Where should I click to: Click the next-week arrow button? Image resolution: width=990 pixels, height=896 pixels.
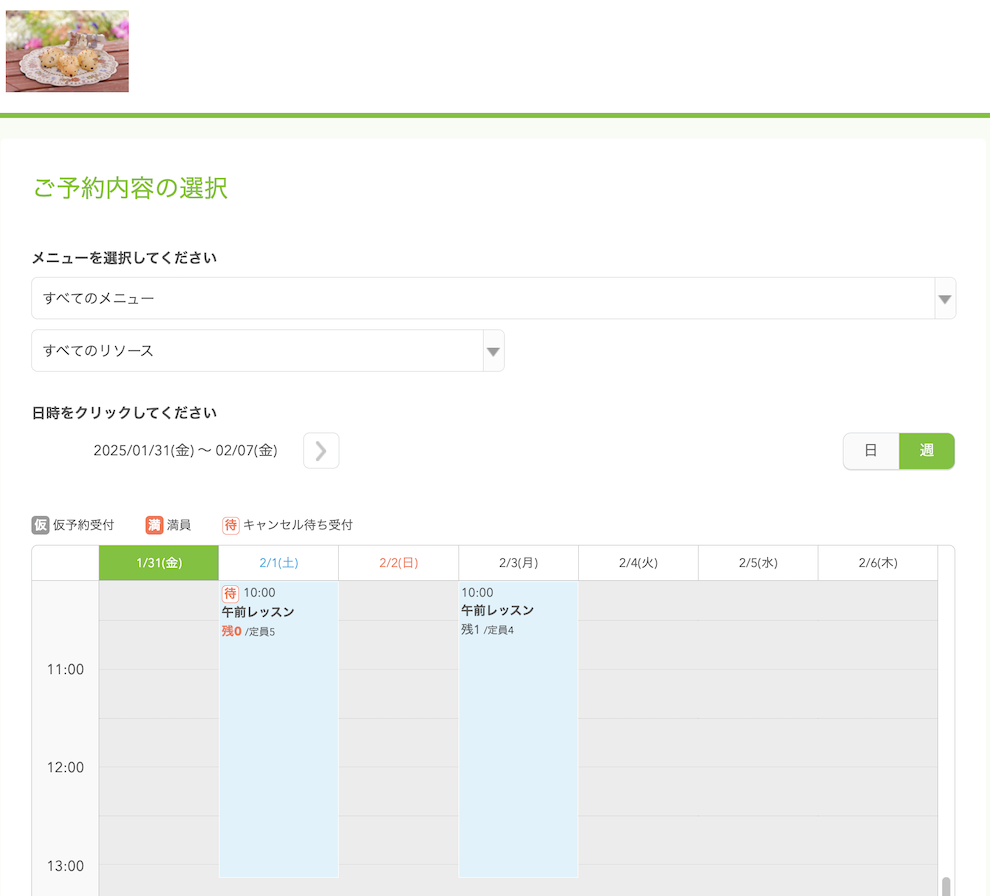(x=320, y=450)
